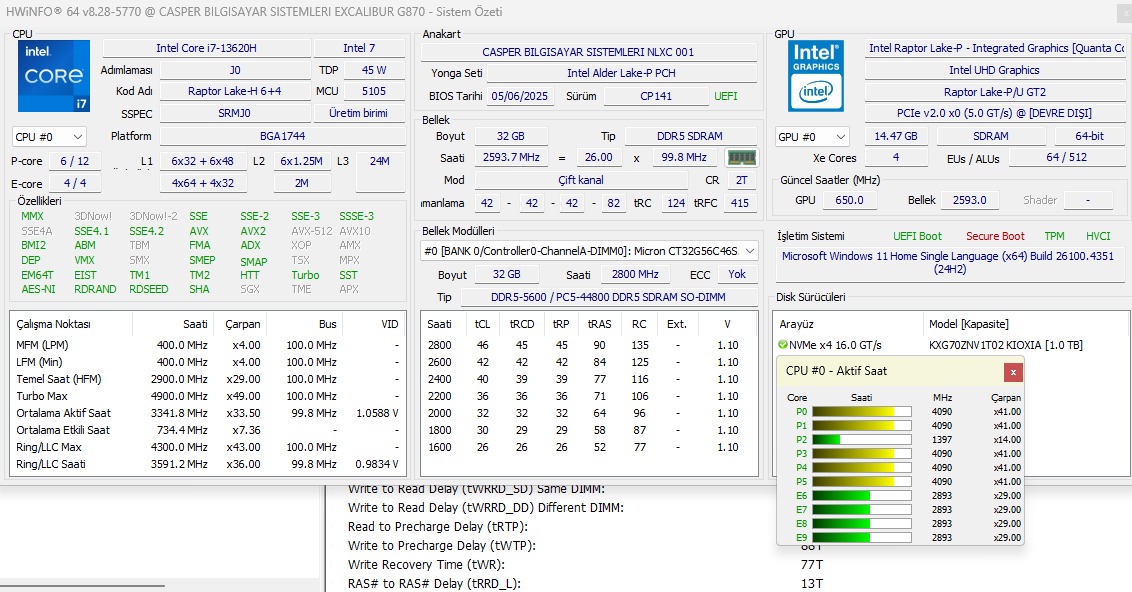Click the 1600 timing table row
1132x592 pixels.
click(589, 447)
